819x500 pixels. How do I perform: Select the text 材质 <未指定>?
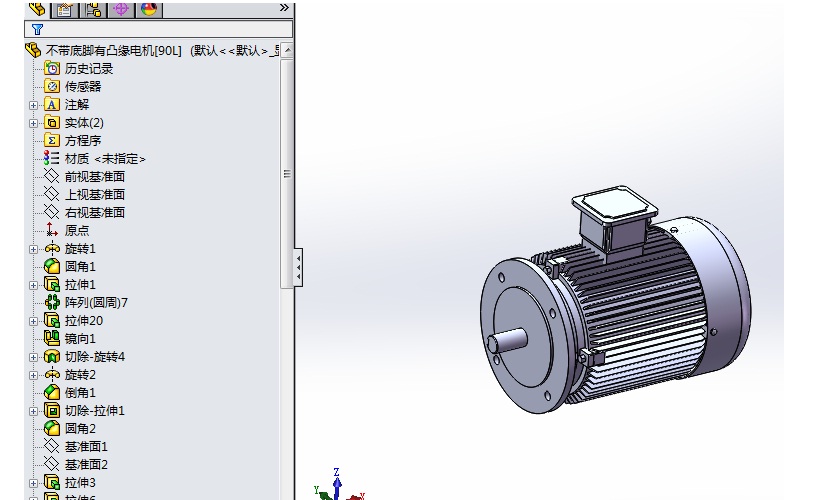(105, 158)
